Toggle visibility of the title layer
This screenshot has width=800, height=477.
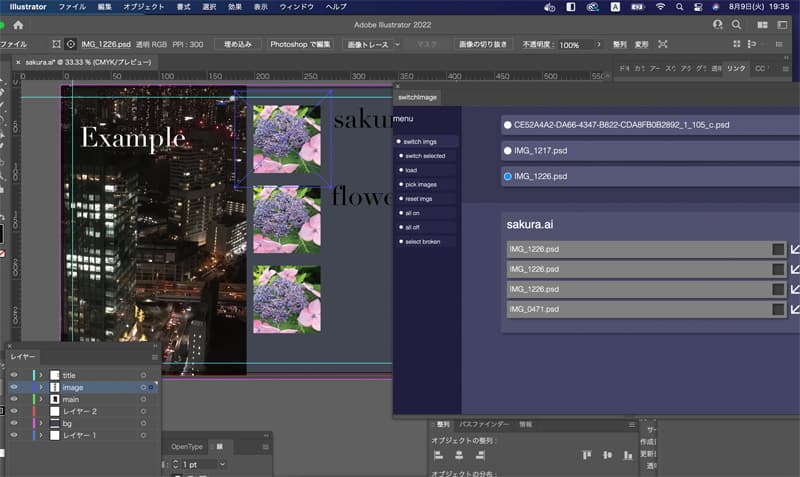click(14, 375)
